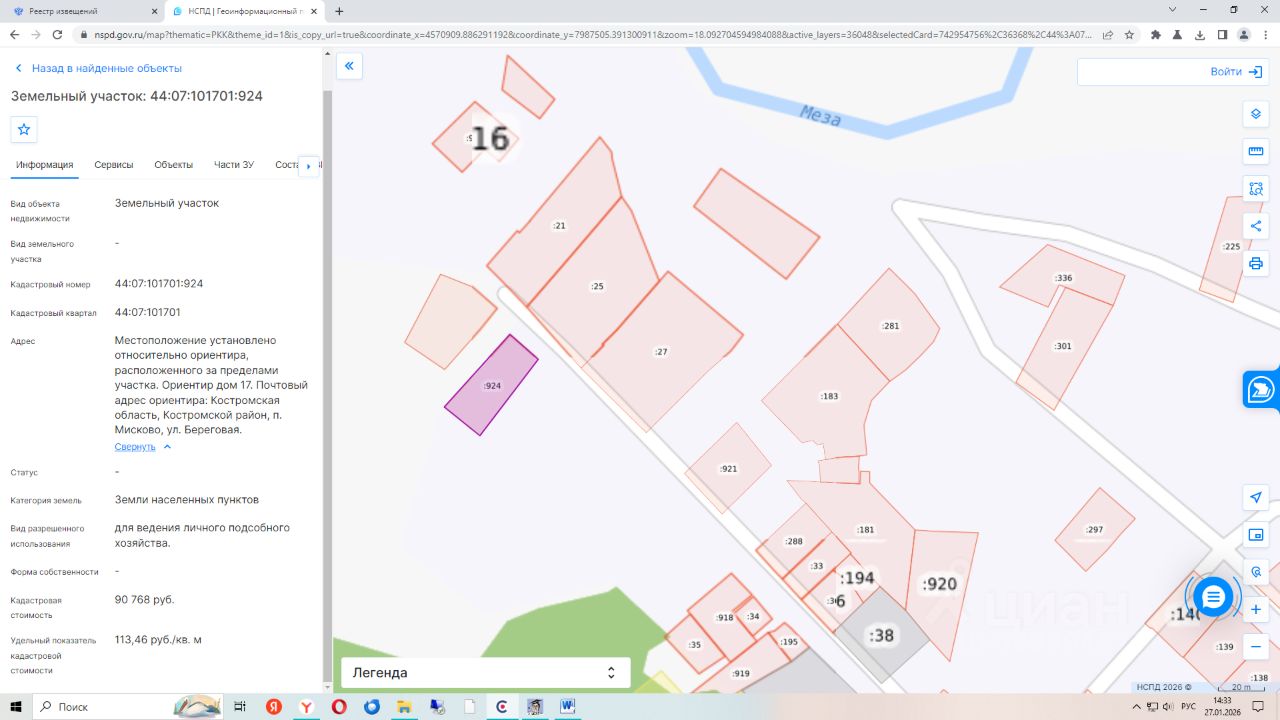
Task: Open the Части ЗУ tab
Action: 234,165
